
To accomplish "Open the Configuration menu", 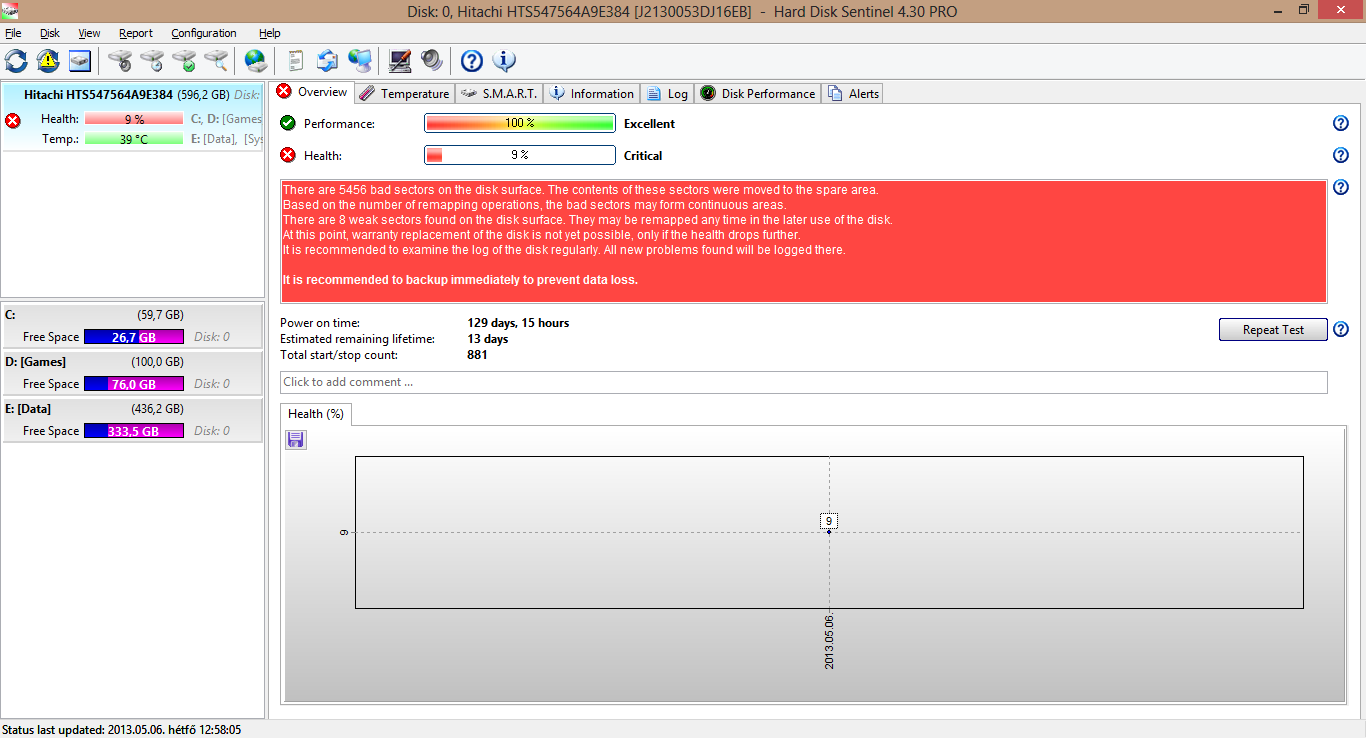I will [204, 33].
